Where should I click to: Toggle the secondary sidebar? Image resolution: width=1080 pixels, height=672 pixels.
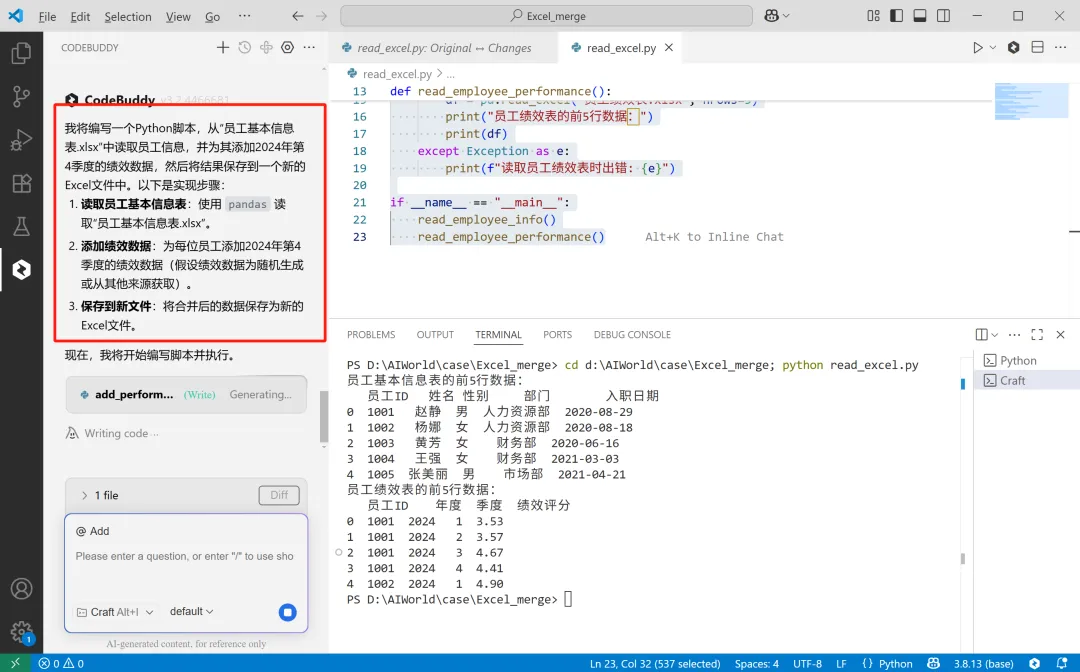click(944, 16)
